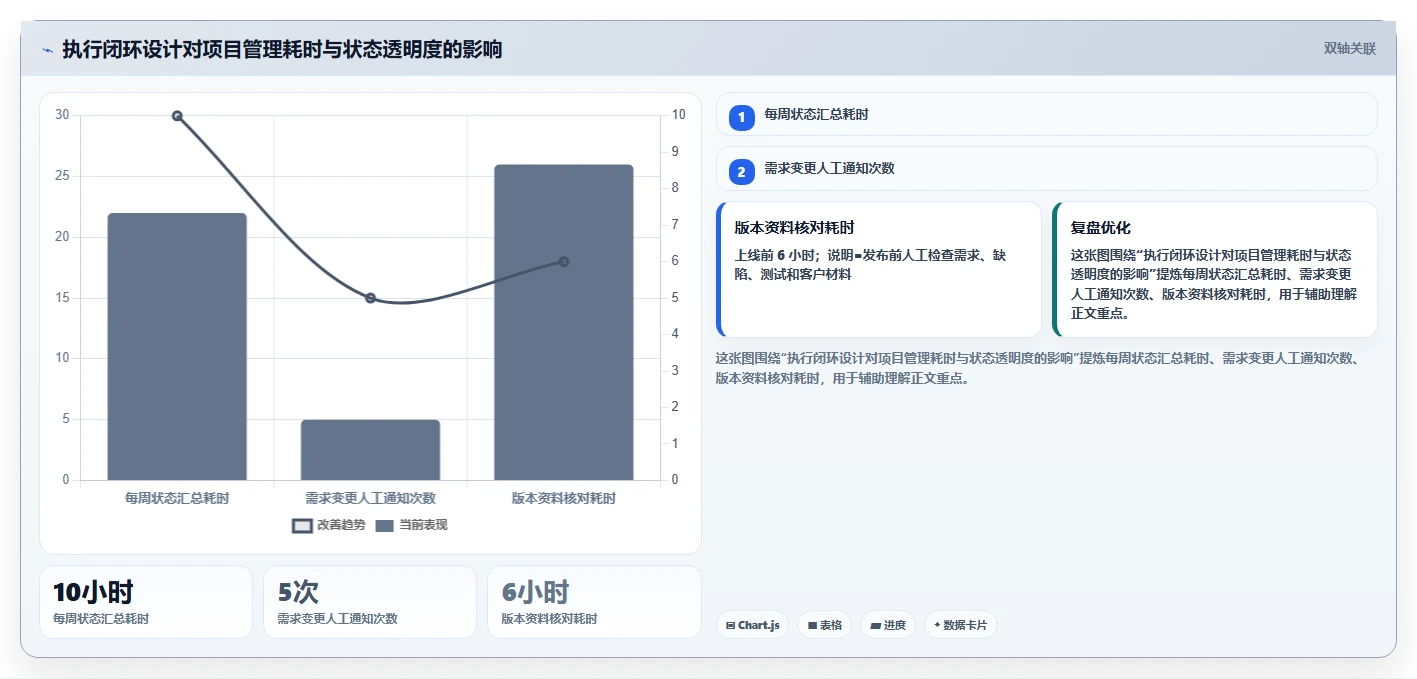Screen dimensions: 1417x679
Task: Click the trend line point at value 5
Action: [370, 298]
